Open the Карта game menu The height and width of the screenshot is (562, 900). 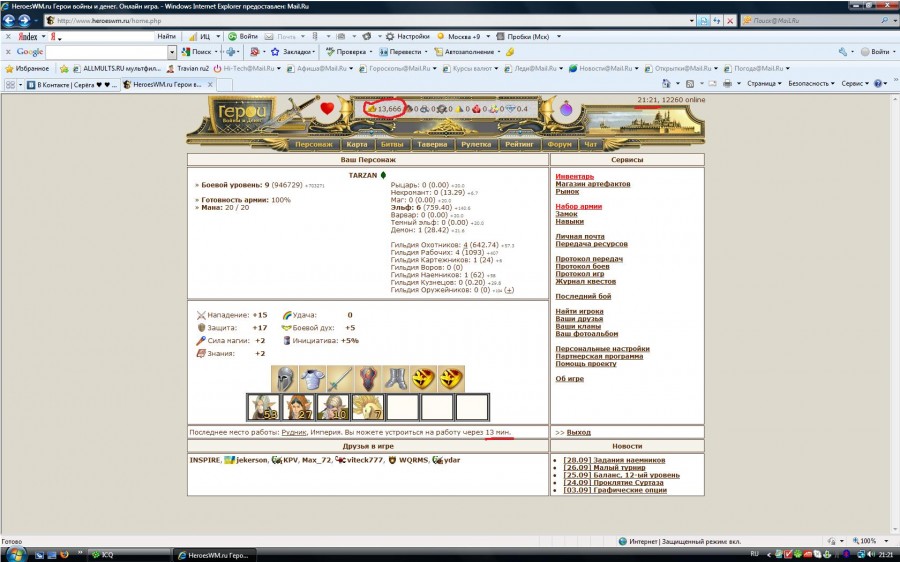coord(356,145)
